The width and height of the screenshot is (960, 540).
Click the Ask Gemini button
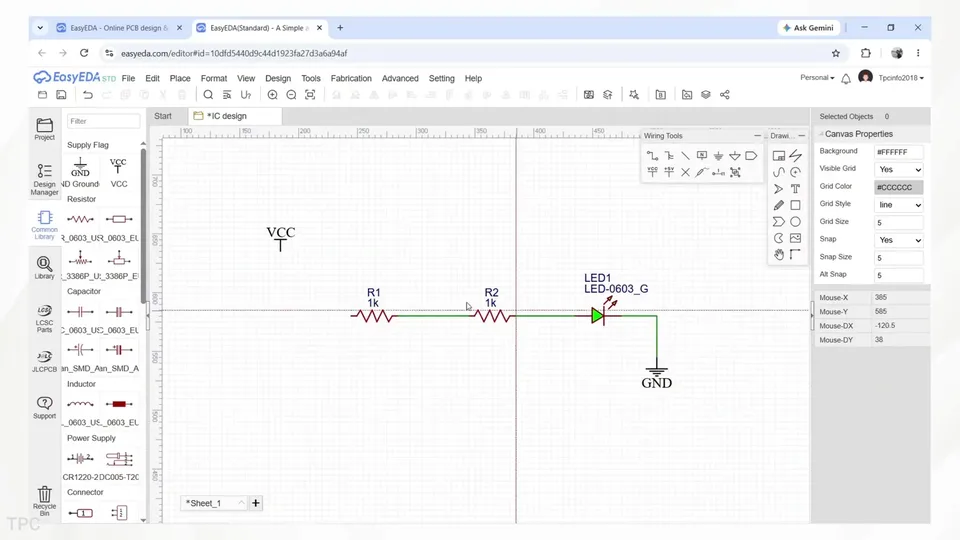click(x=808, y=28)
